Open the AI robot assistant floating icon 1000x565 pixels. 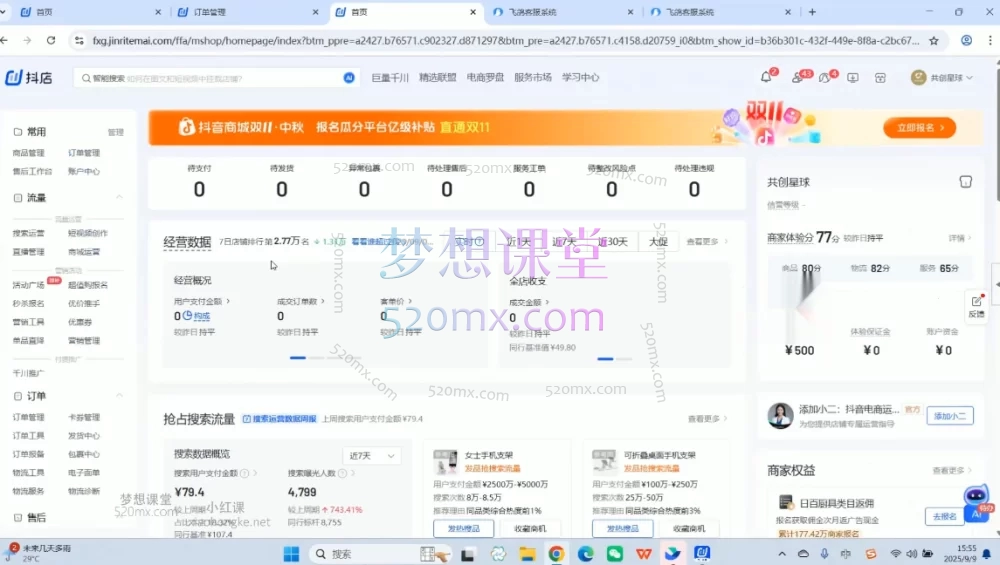click(x=976, y=504)
